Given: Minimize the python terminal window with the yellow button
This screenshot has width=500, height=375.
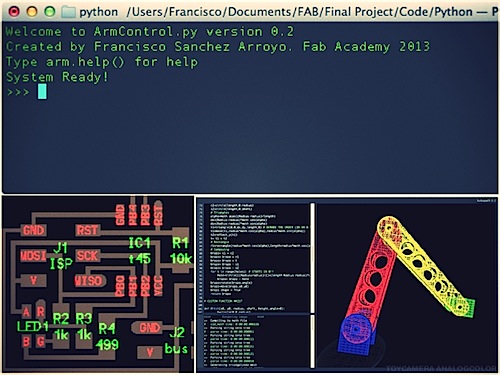Looking at the screenshot, I should pyautogui.click(x=32, y=12).
